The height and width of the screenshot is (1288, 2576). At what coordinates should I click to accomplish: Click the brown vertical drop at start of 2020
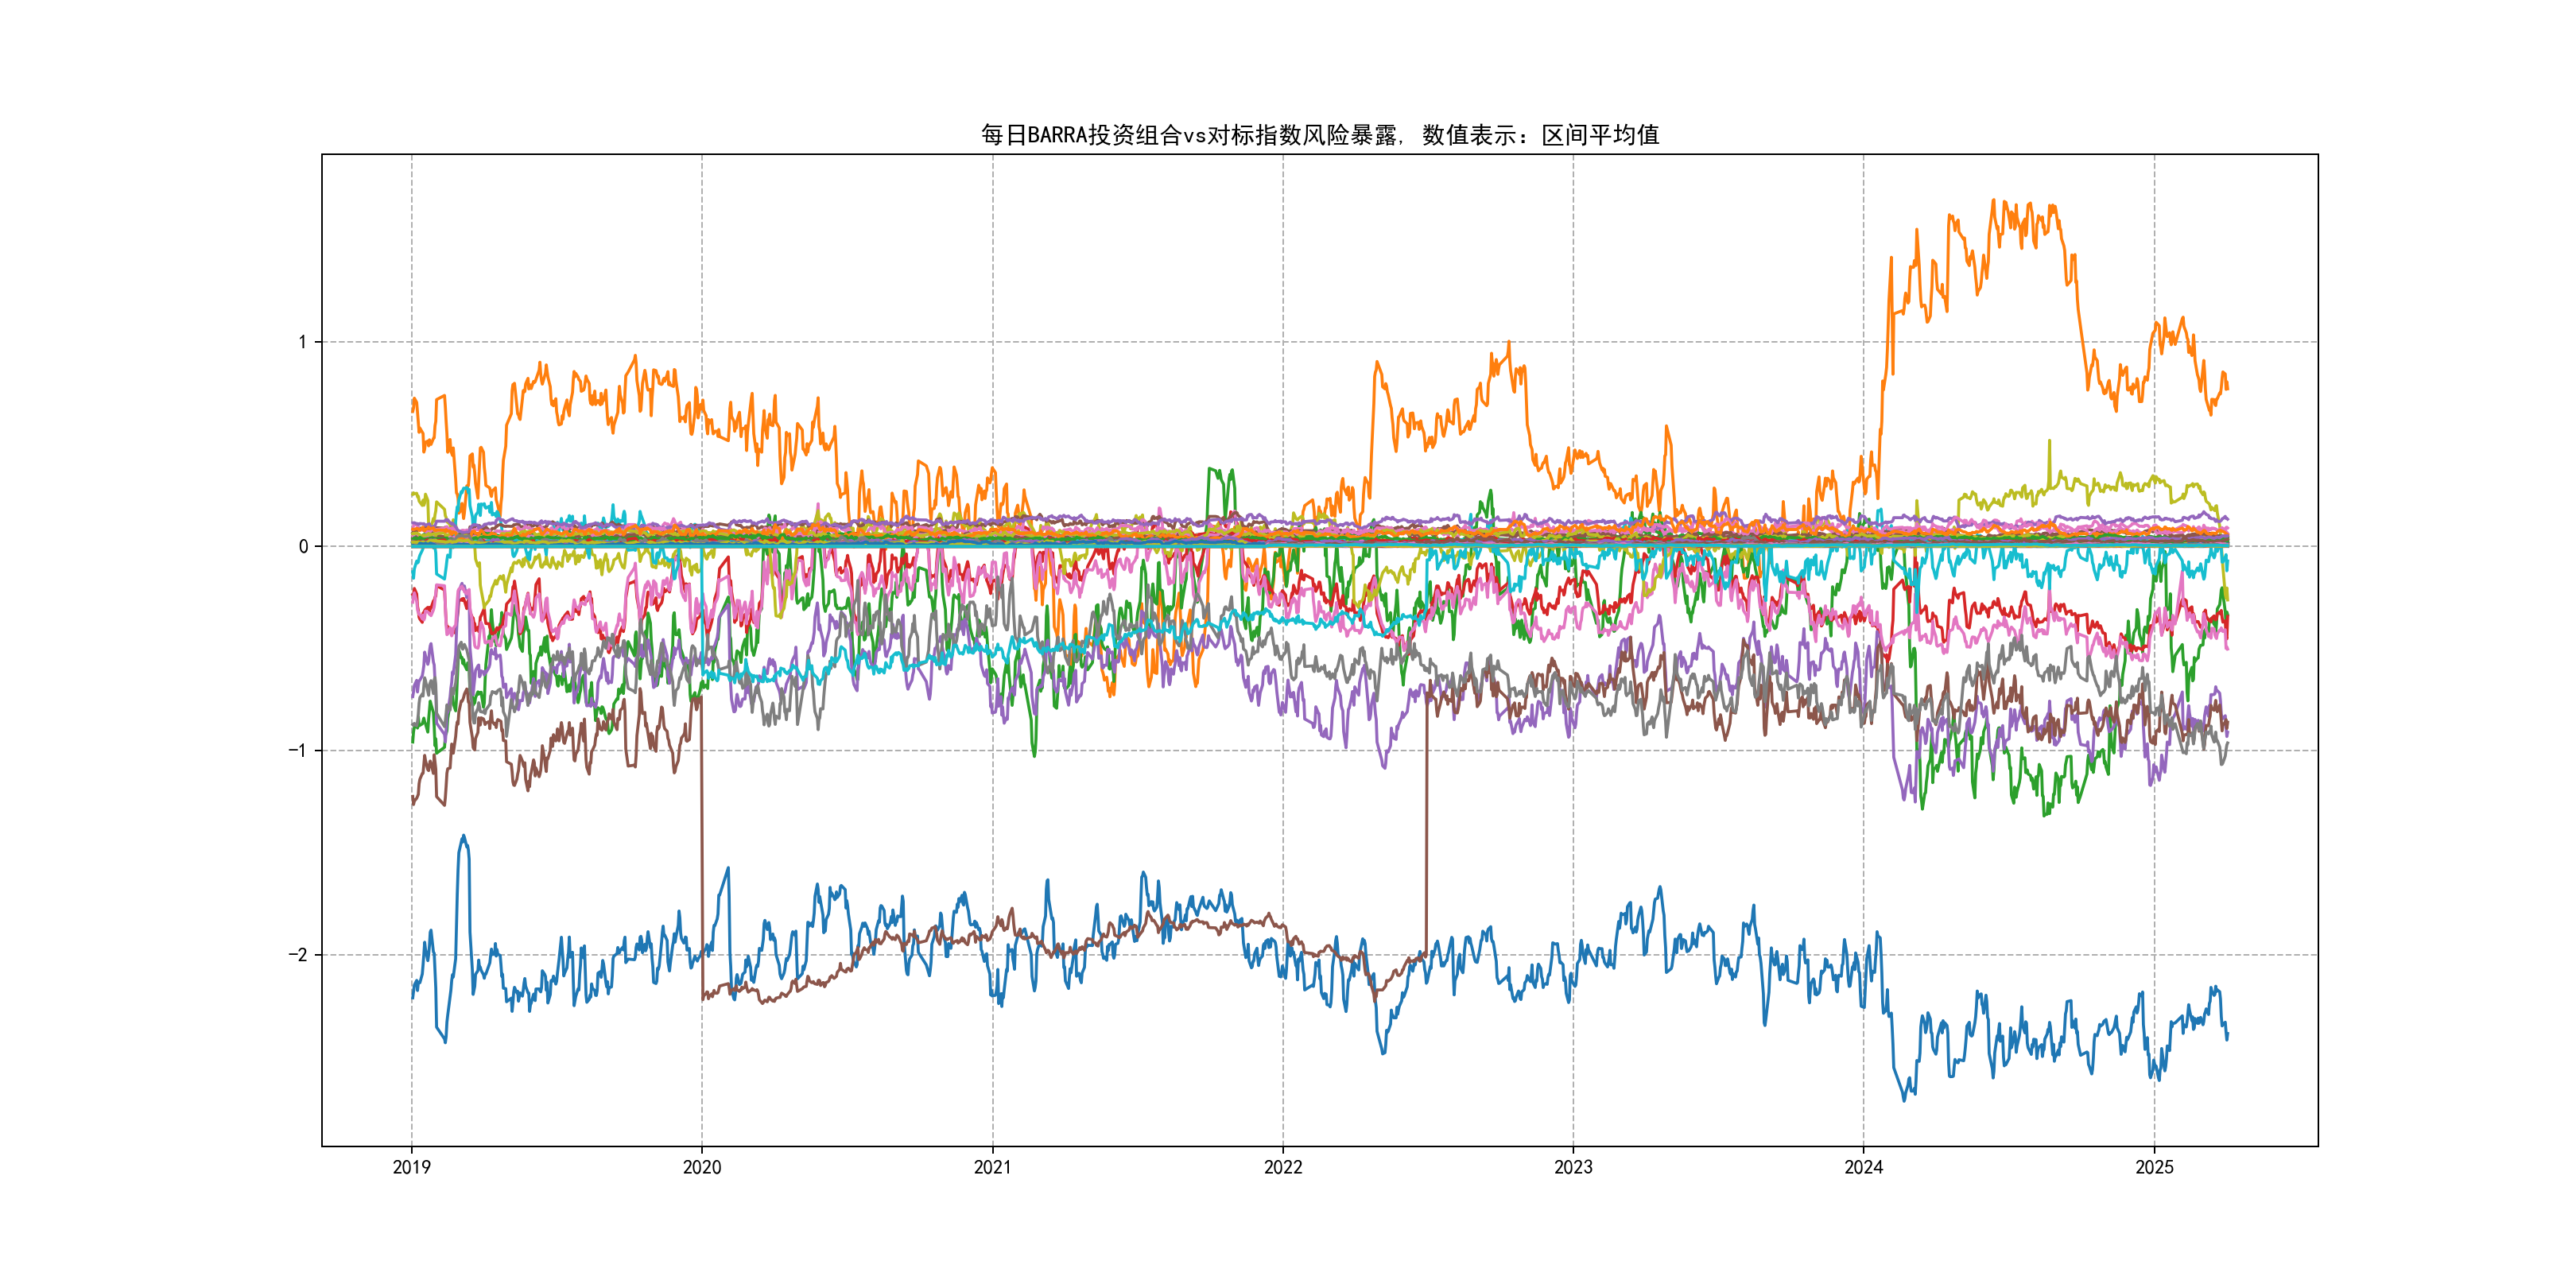pyautogui.click(x=702, y=850)
